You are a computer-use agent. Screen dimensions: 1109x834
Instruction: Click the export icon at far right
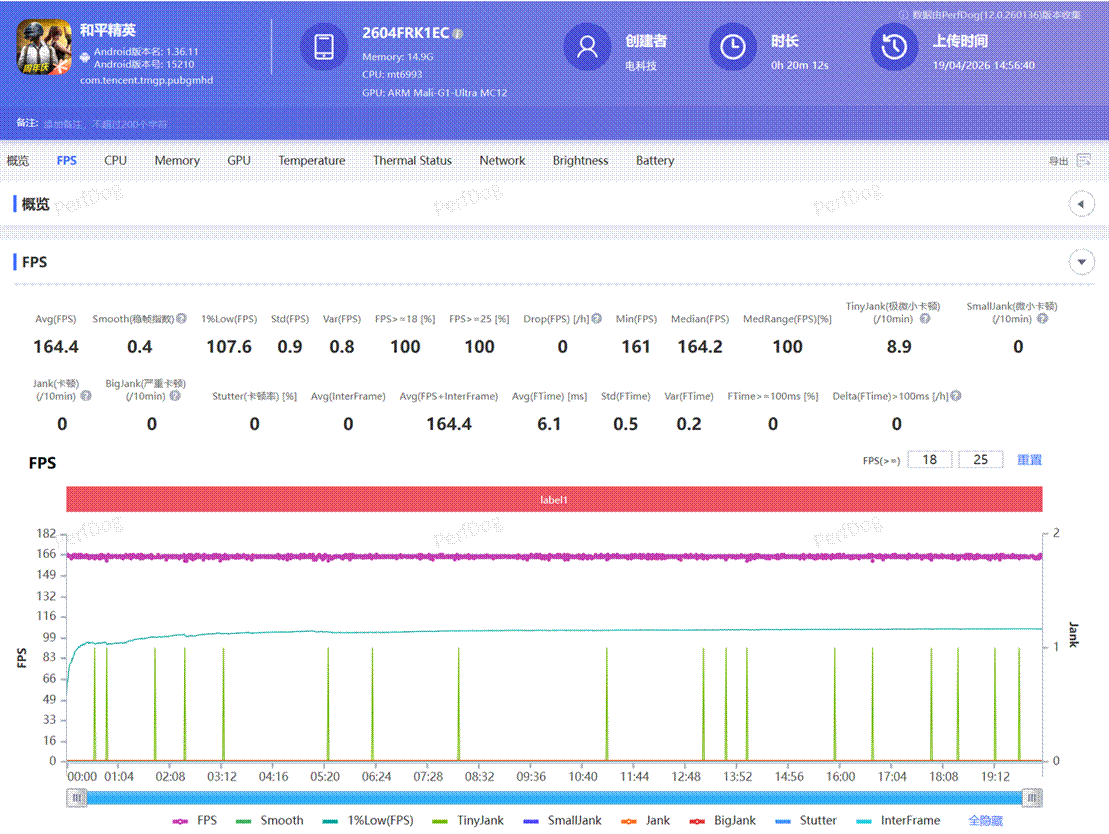tap(1085, 161)
